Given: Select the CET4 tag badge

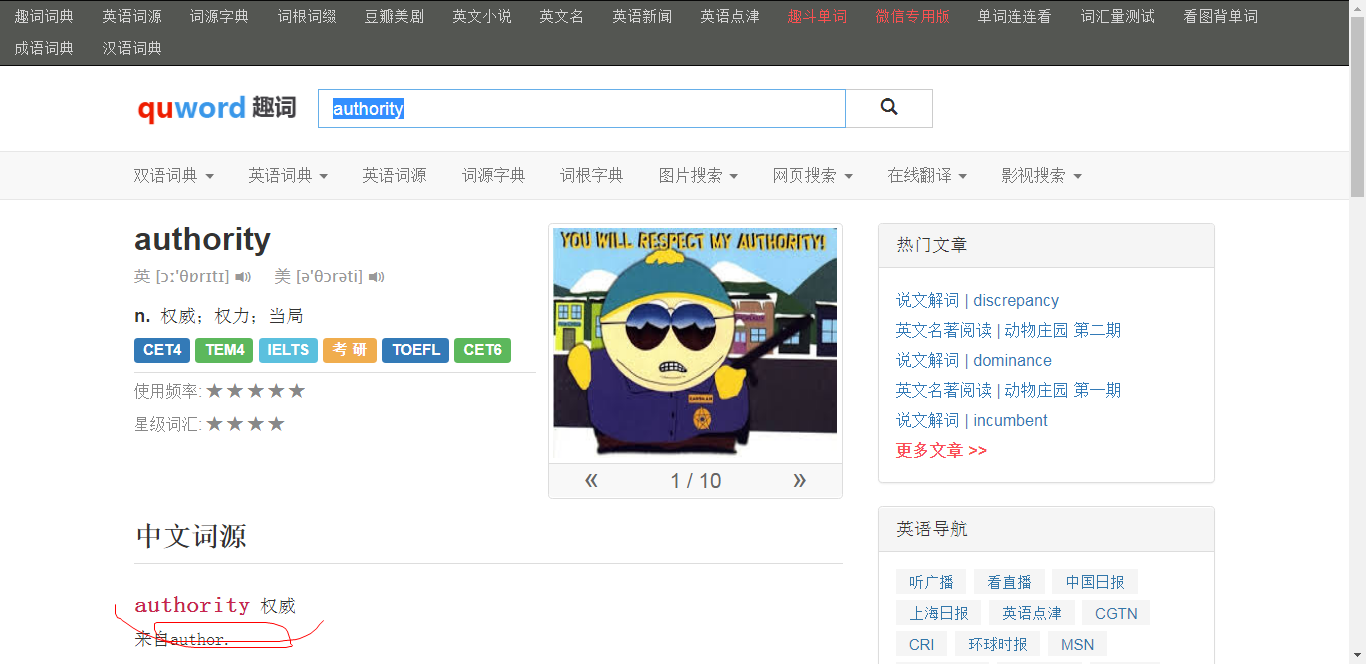Looking at the screenshot, I should [x=162, y=350].
